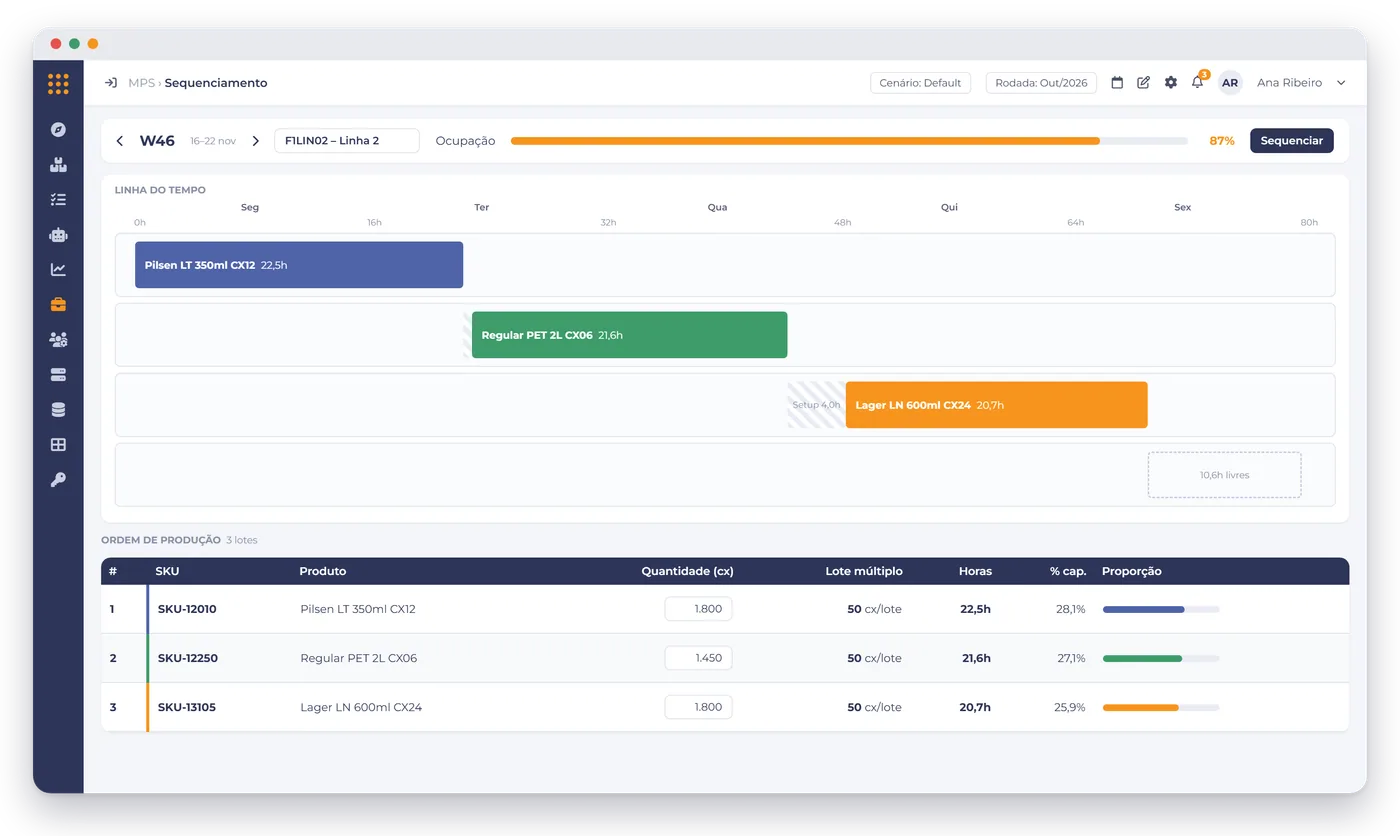Click the 21,6h hours value in table

pyautogui.click(x=976, y=658)
